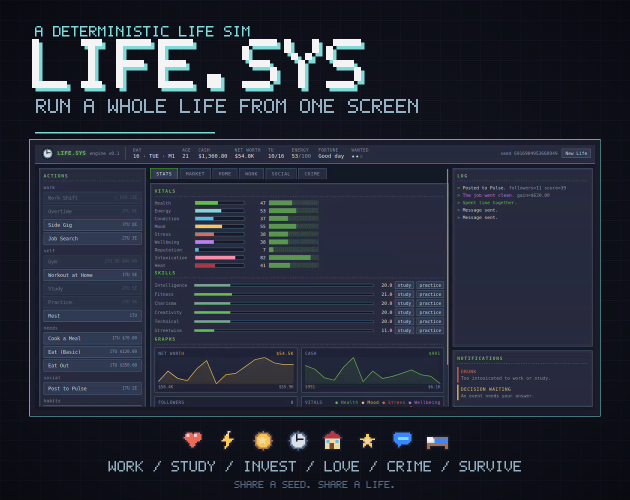630x500 pixels.
Task: Click the Intelligence skill progress bar
Action: (284, 285)
